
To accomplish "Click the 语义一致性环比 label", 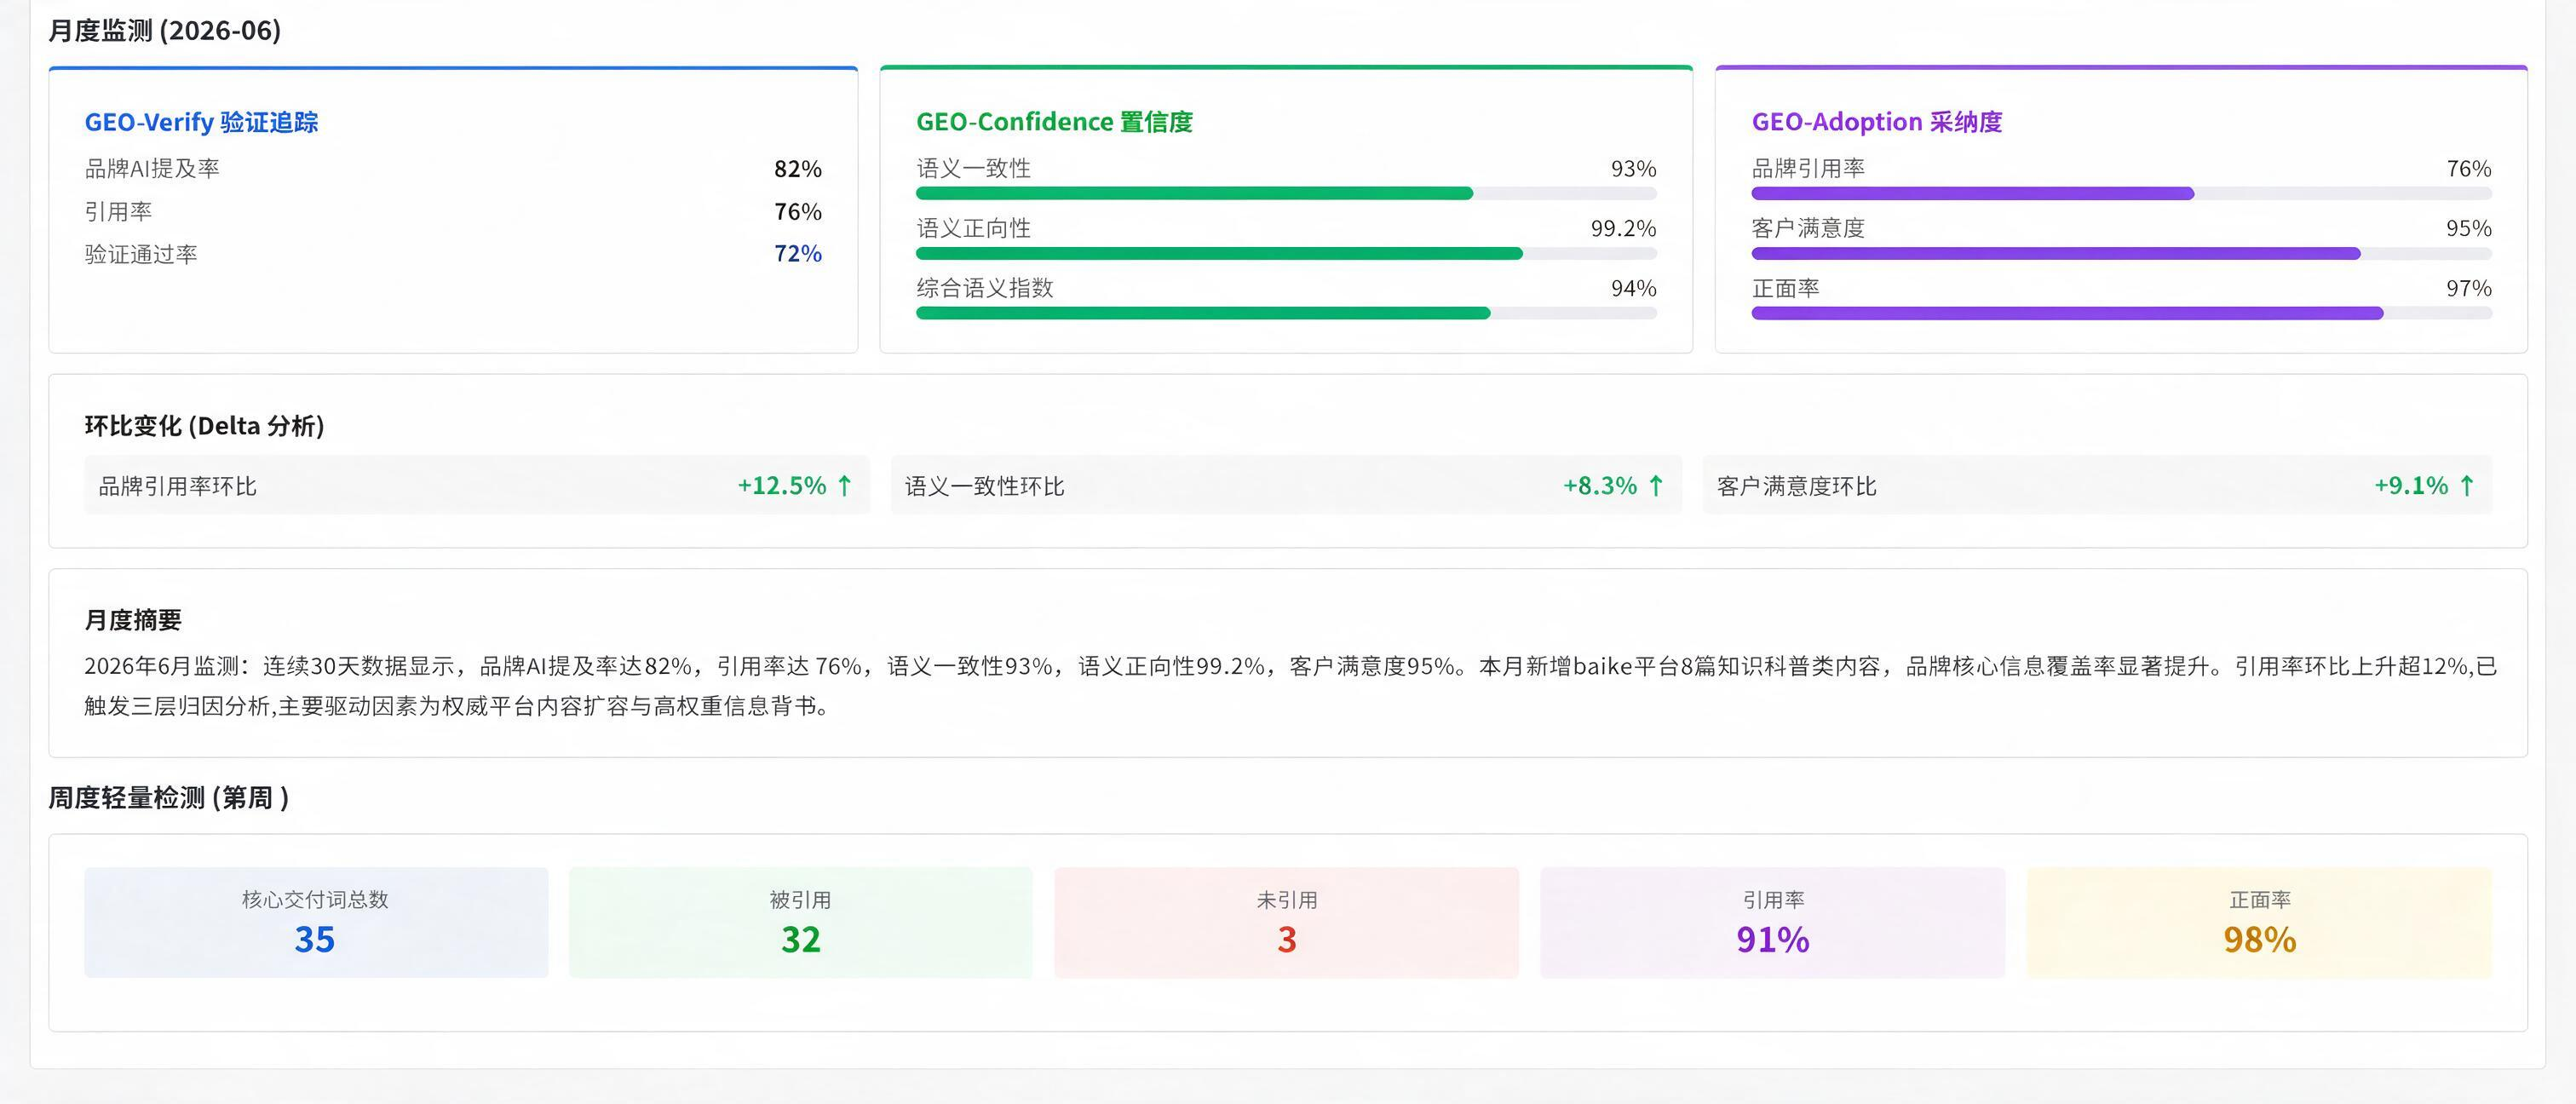I will 984,486.
